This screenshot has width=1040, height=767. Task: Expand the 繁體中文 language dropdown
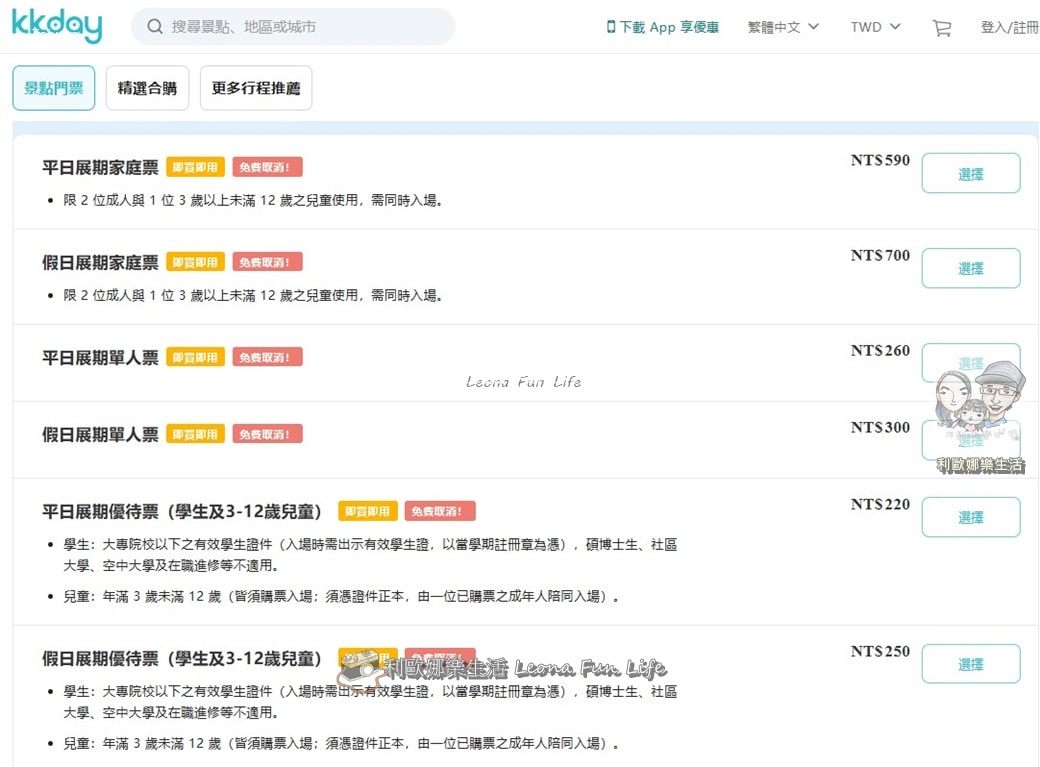tap(783, 27)
